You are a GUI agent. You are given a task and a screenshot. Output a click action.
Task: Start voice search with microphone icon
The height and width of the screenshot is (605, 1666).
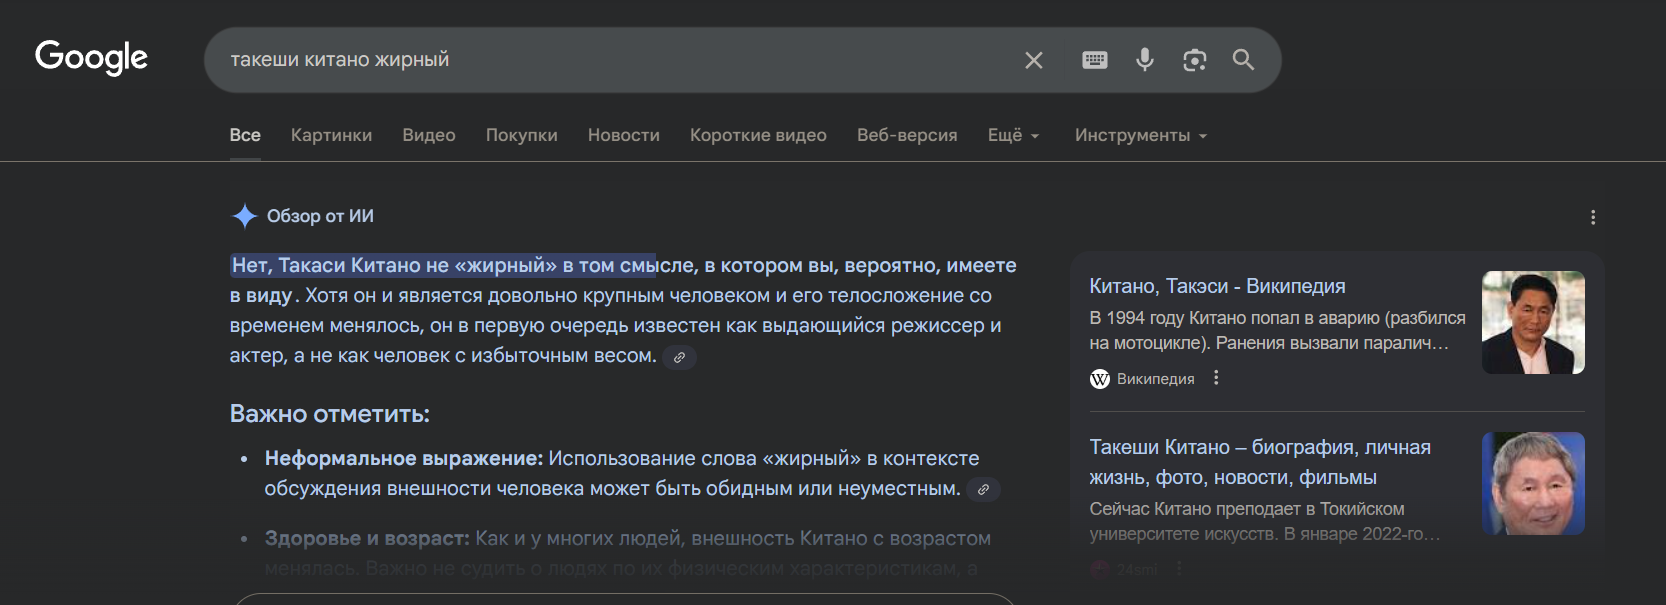click(x=1145, y=60)
